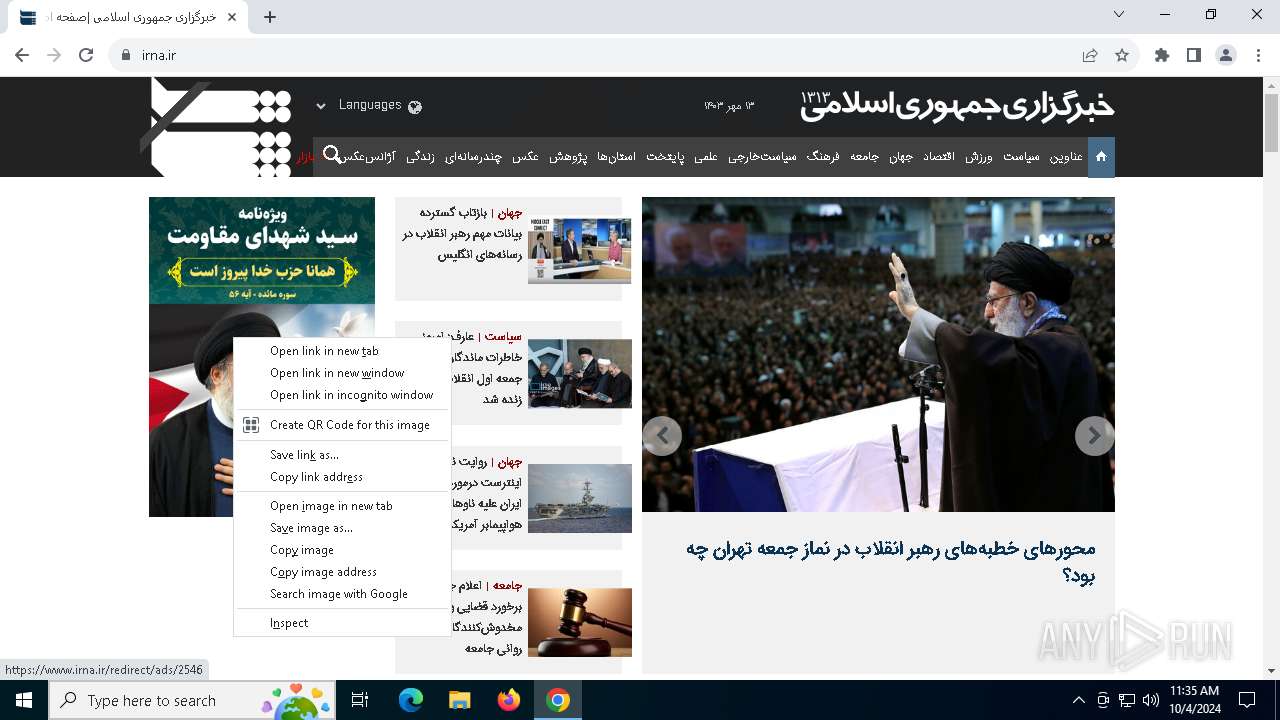Click the ورزش navigation menu item
The height and width of the screenshot is (720, 1280).
click(x=979, y=157)
